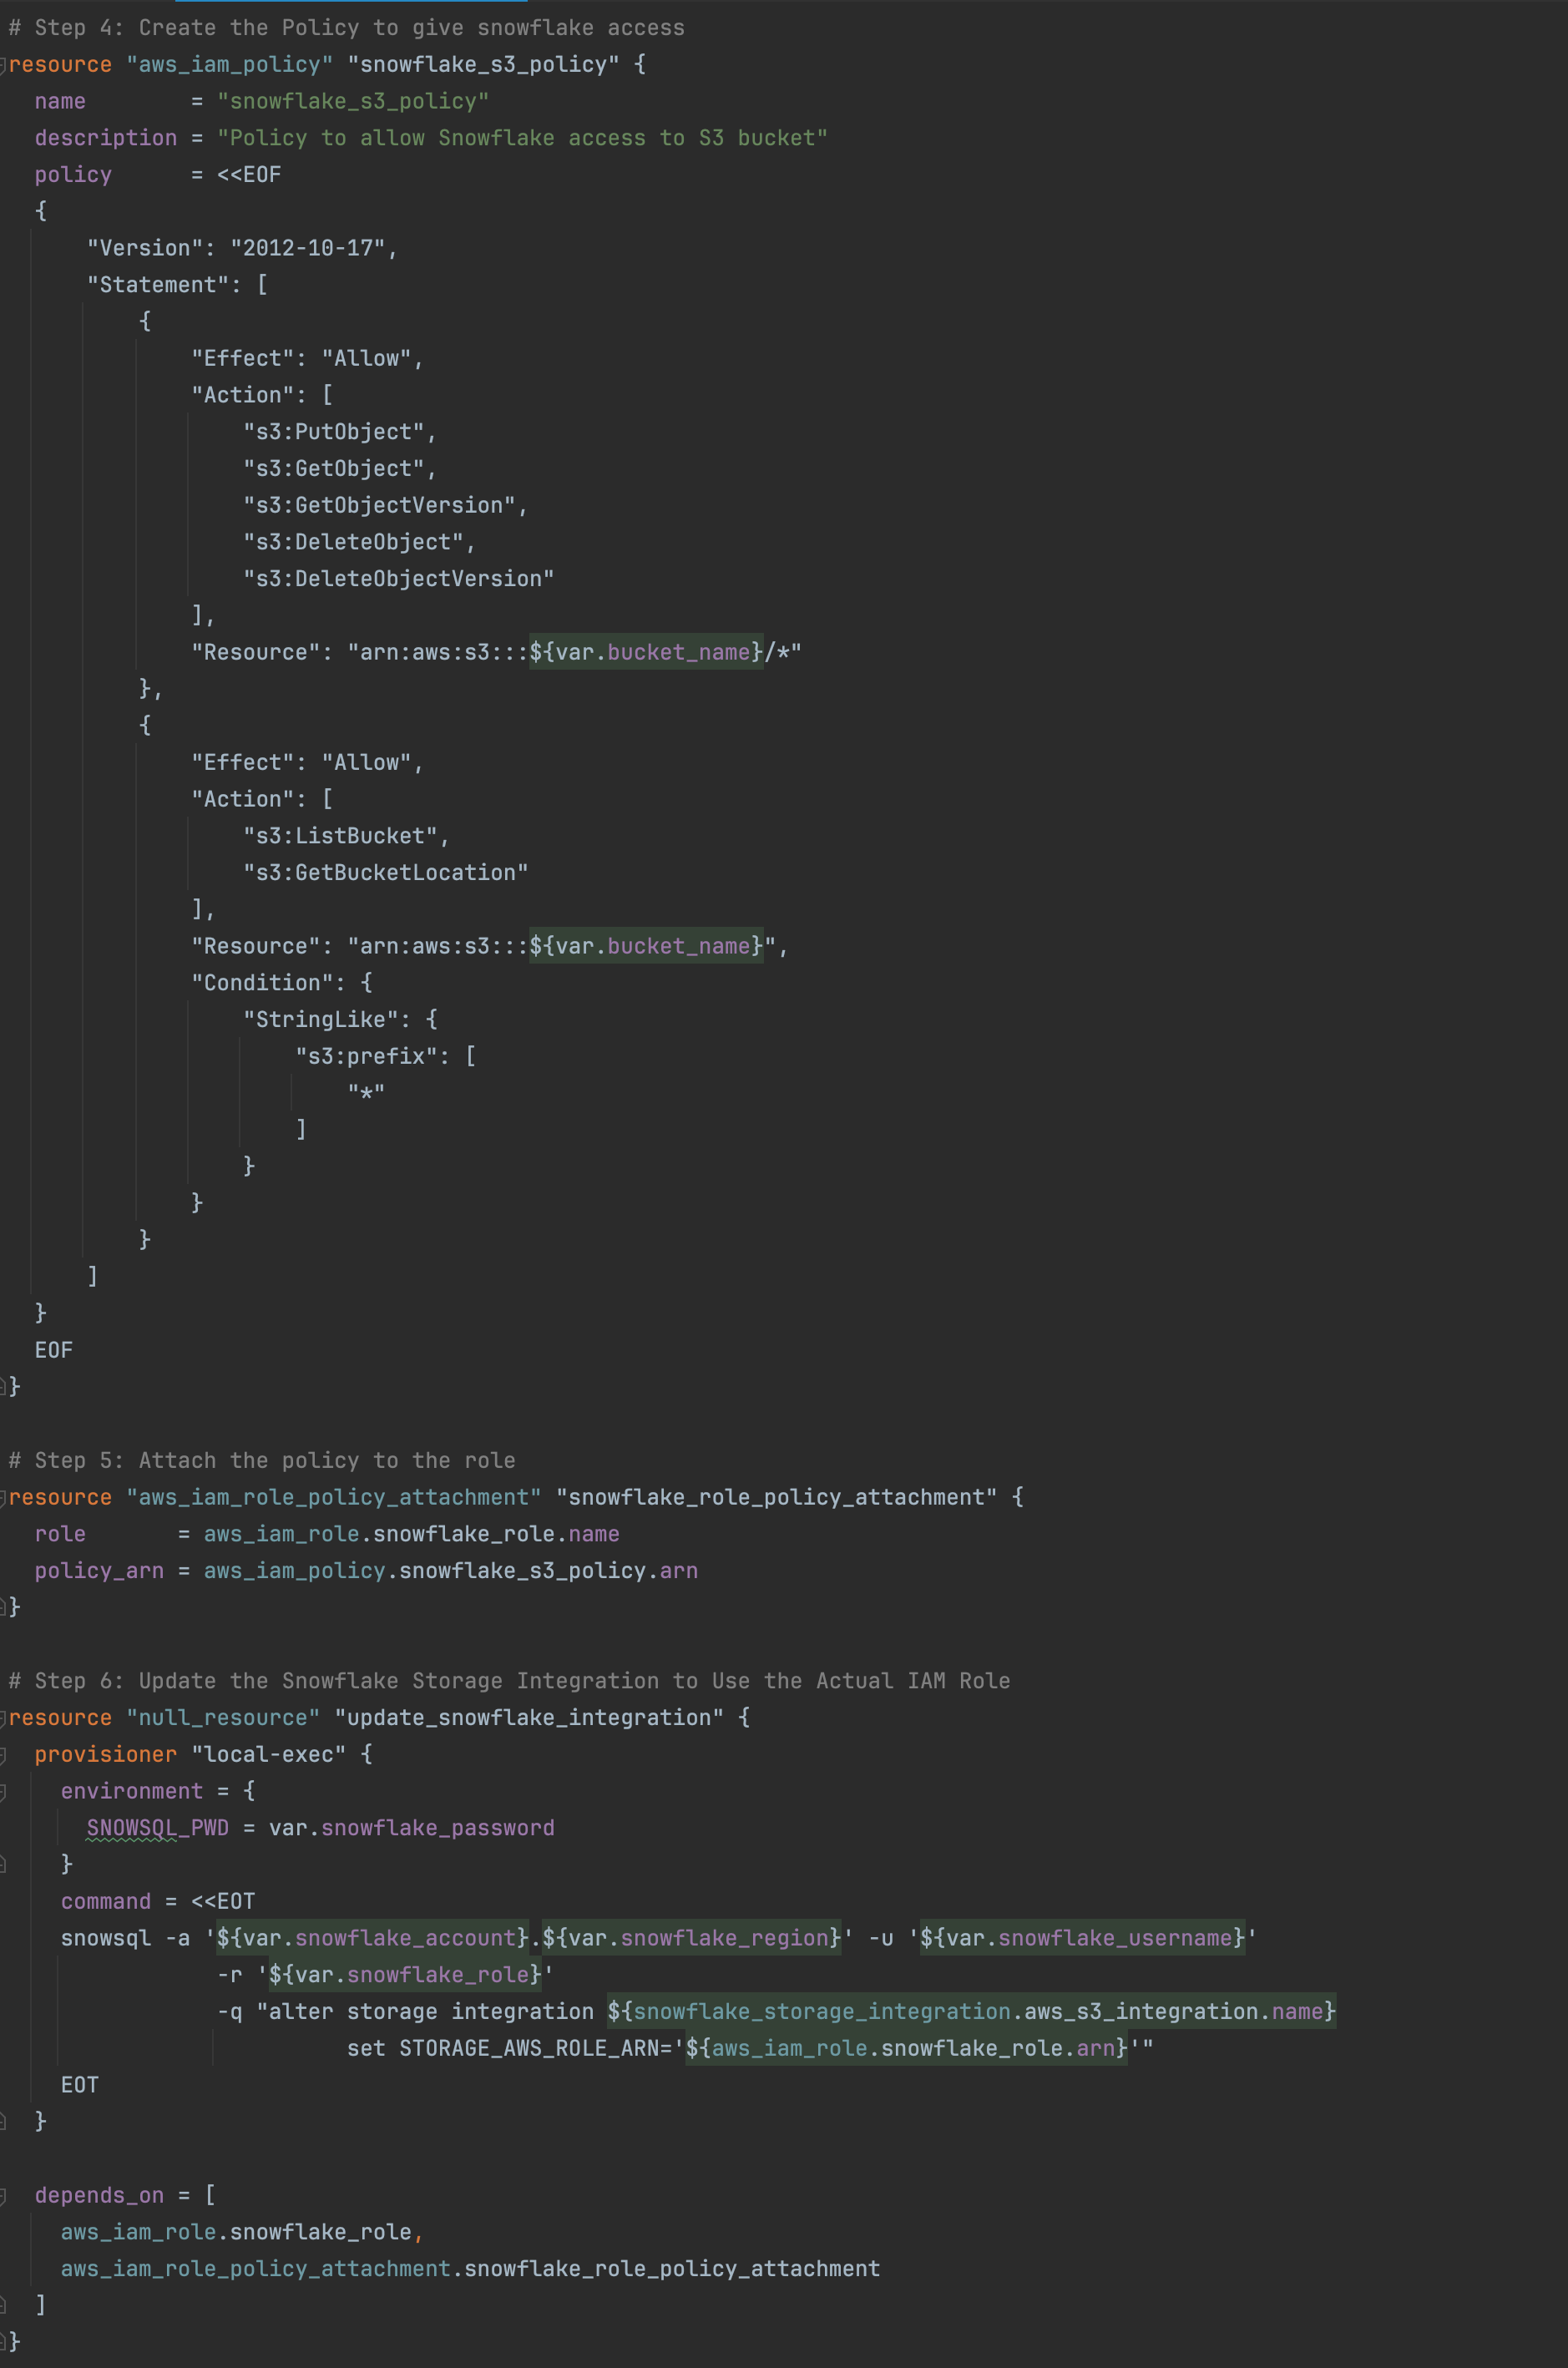Image resolution: width=1568 pixels, height=2368 pixels.
Task: Click the "s3:PutObject" action
Action: [x=334, y=432]
